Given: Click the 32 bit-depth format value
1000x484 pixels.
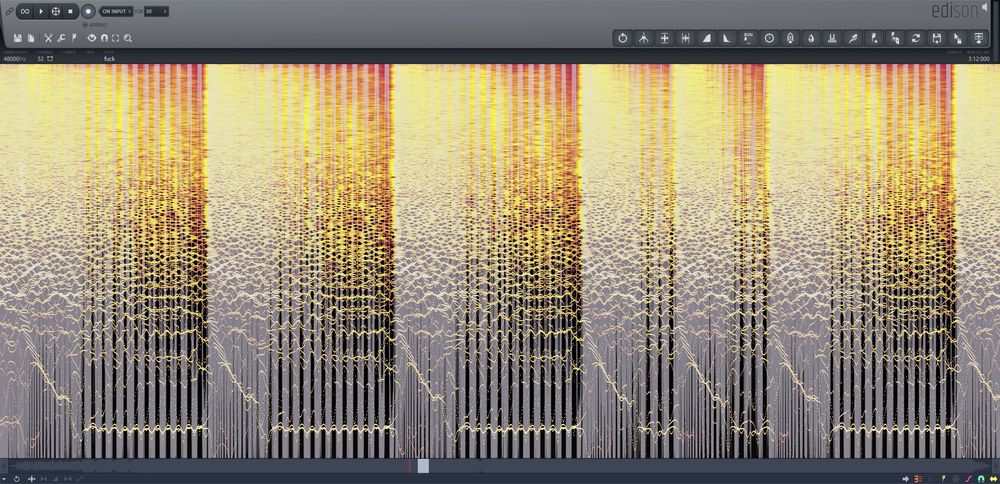Looking at the screenshot, I should 40,59.
